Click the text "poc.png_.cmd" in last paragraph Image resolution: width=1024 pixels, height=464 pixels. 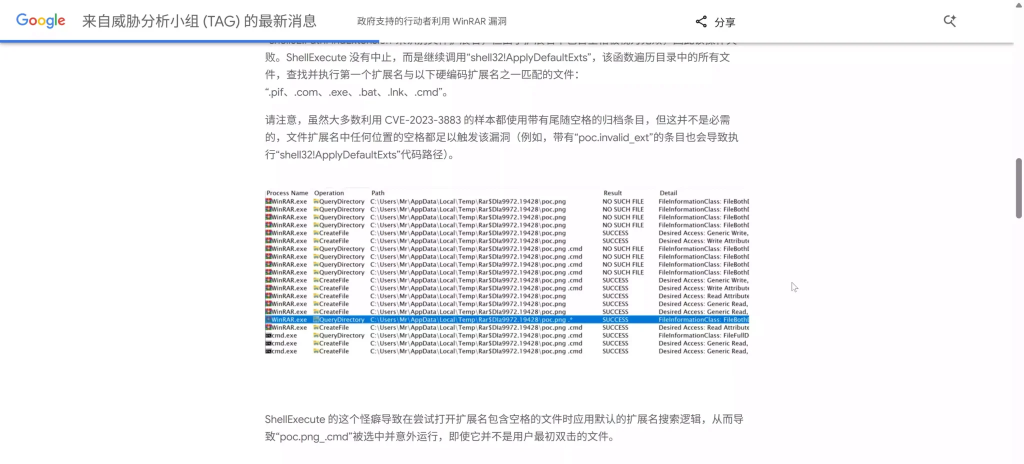(x=317, y=437)
